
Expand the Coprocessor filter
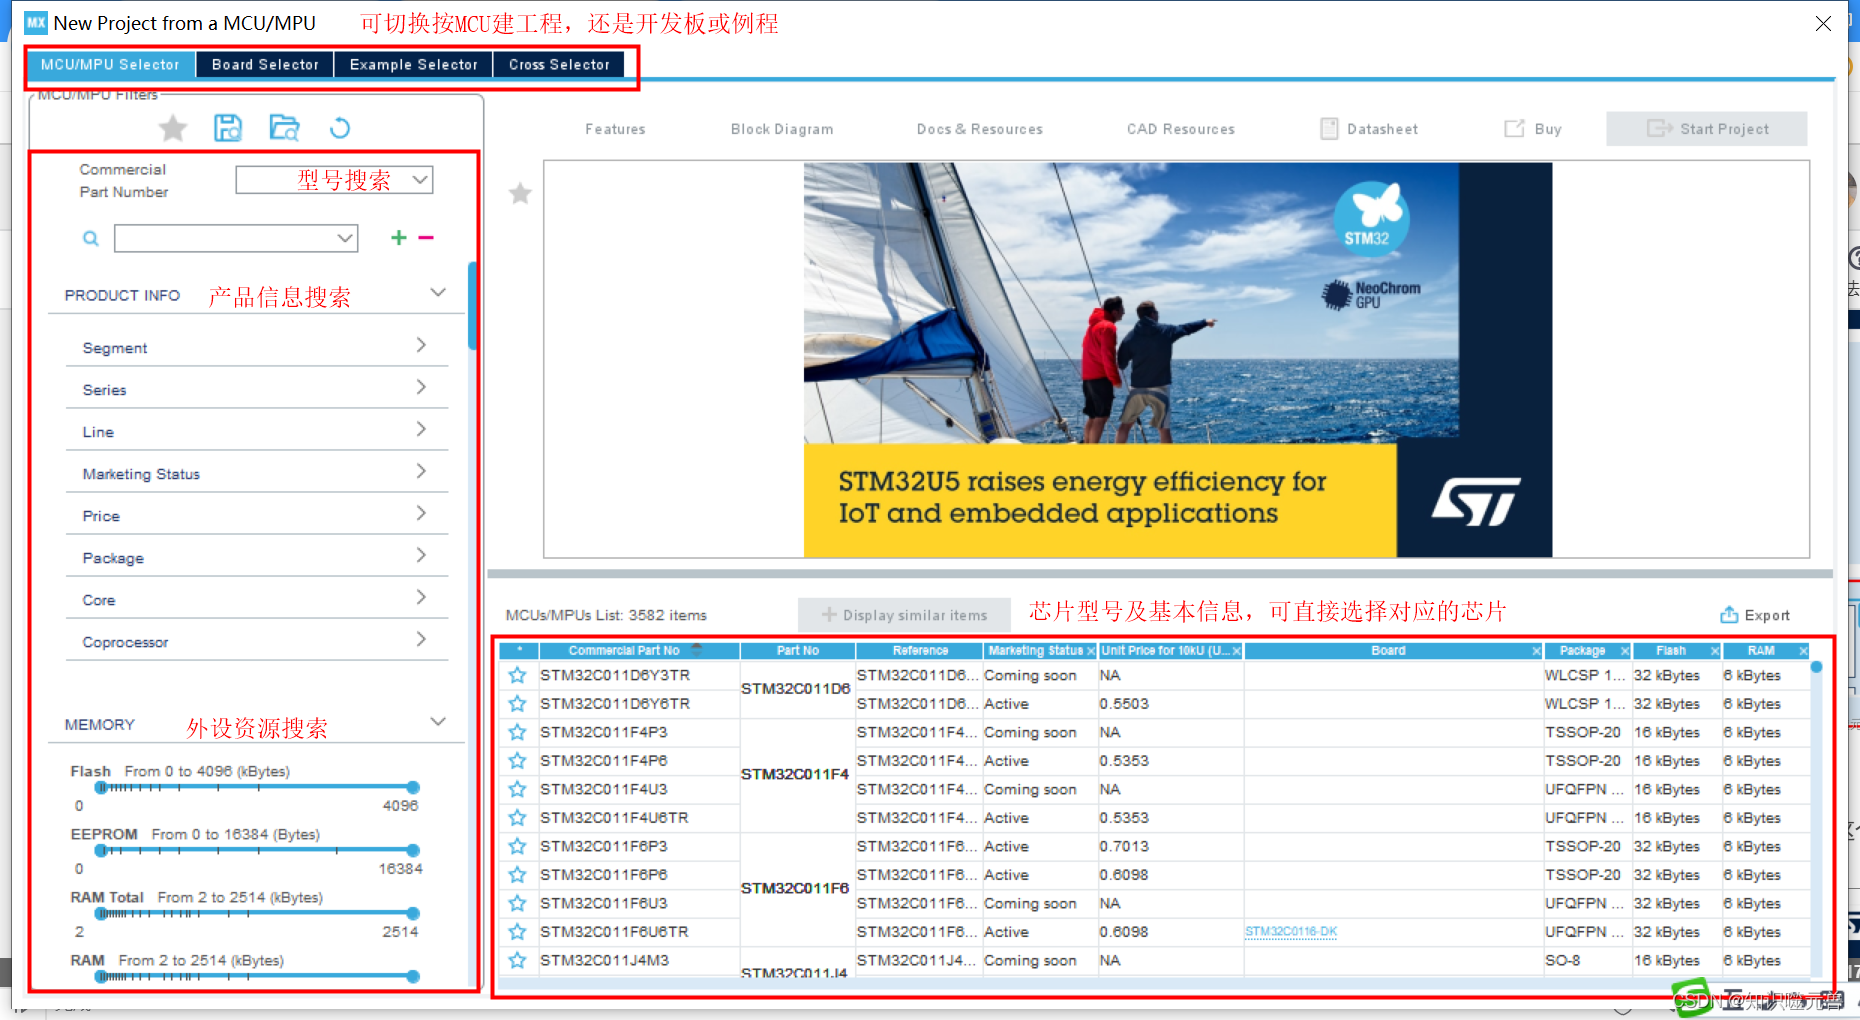point(421,639)
